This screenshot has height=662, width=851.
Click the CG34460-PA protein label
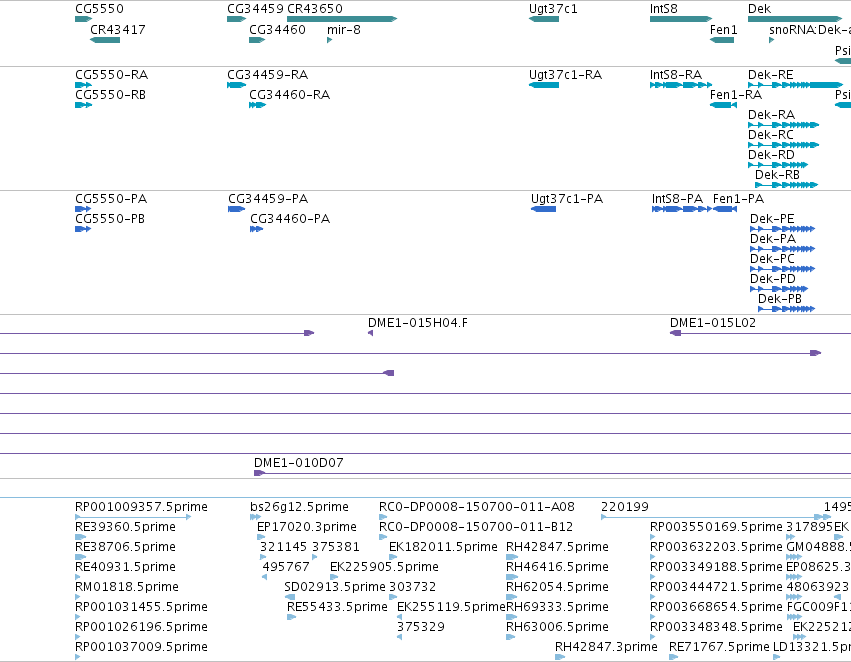click(x=290, y=219)
